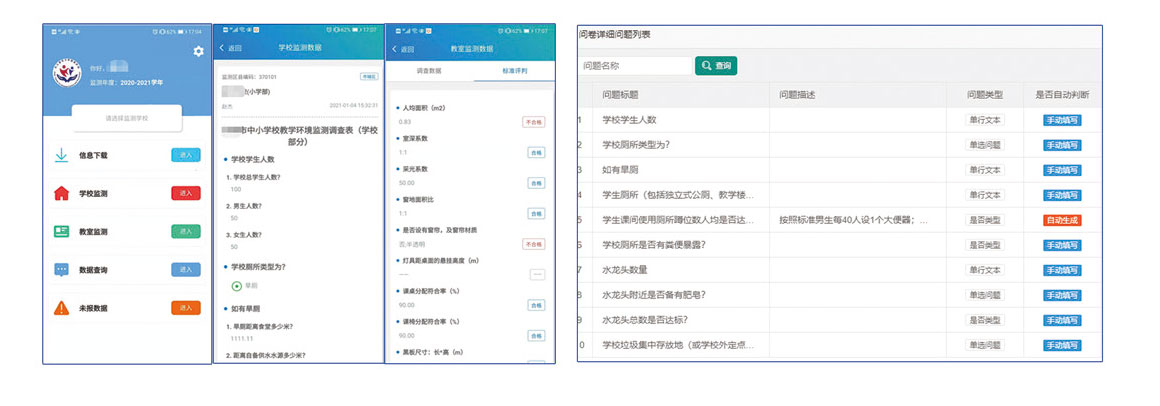This screenshot has height=406, width=1160.
Task: Click the 不合格 result for 人均面积
Action: coord(534,122)
